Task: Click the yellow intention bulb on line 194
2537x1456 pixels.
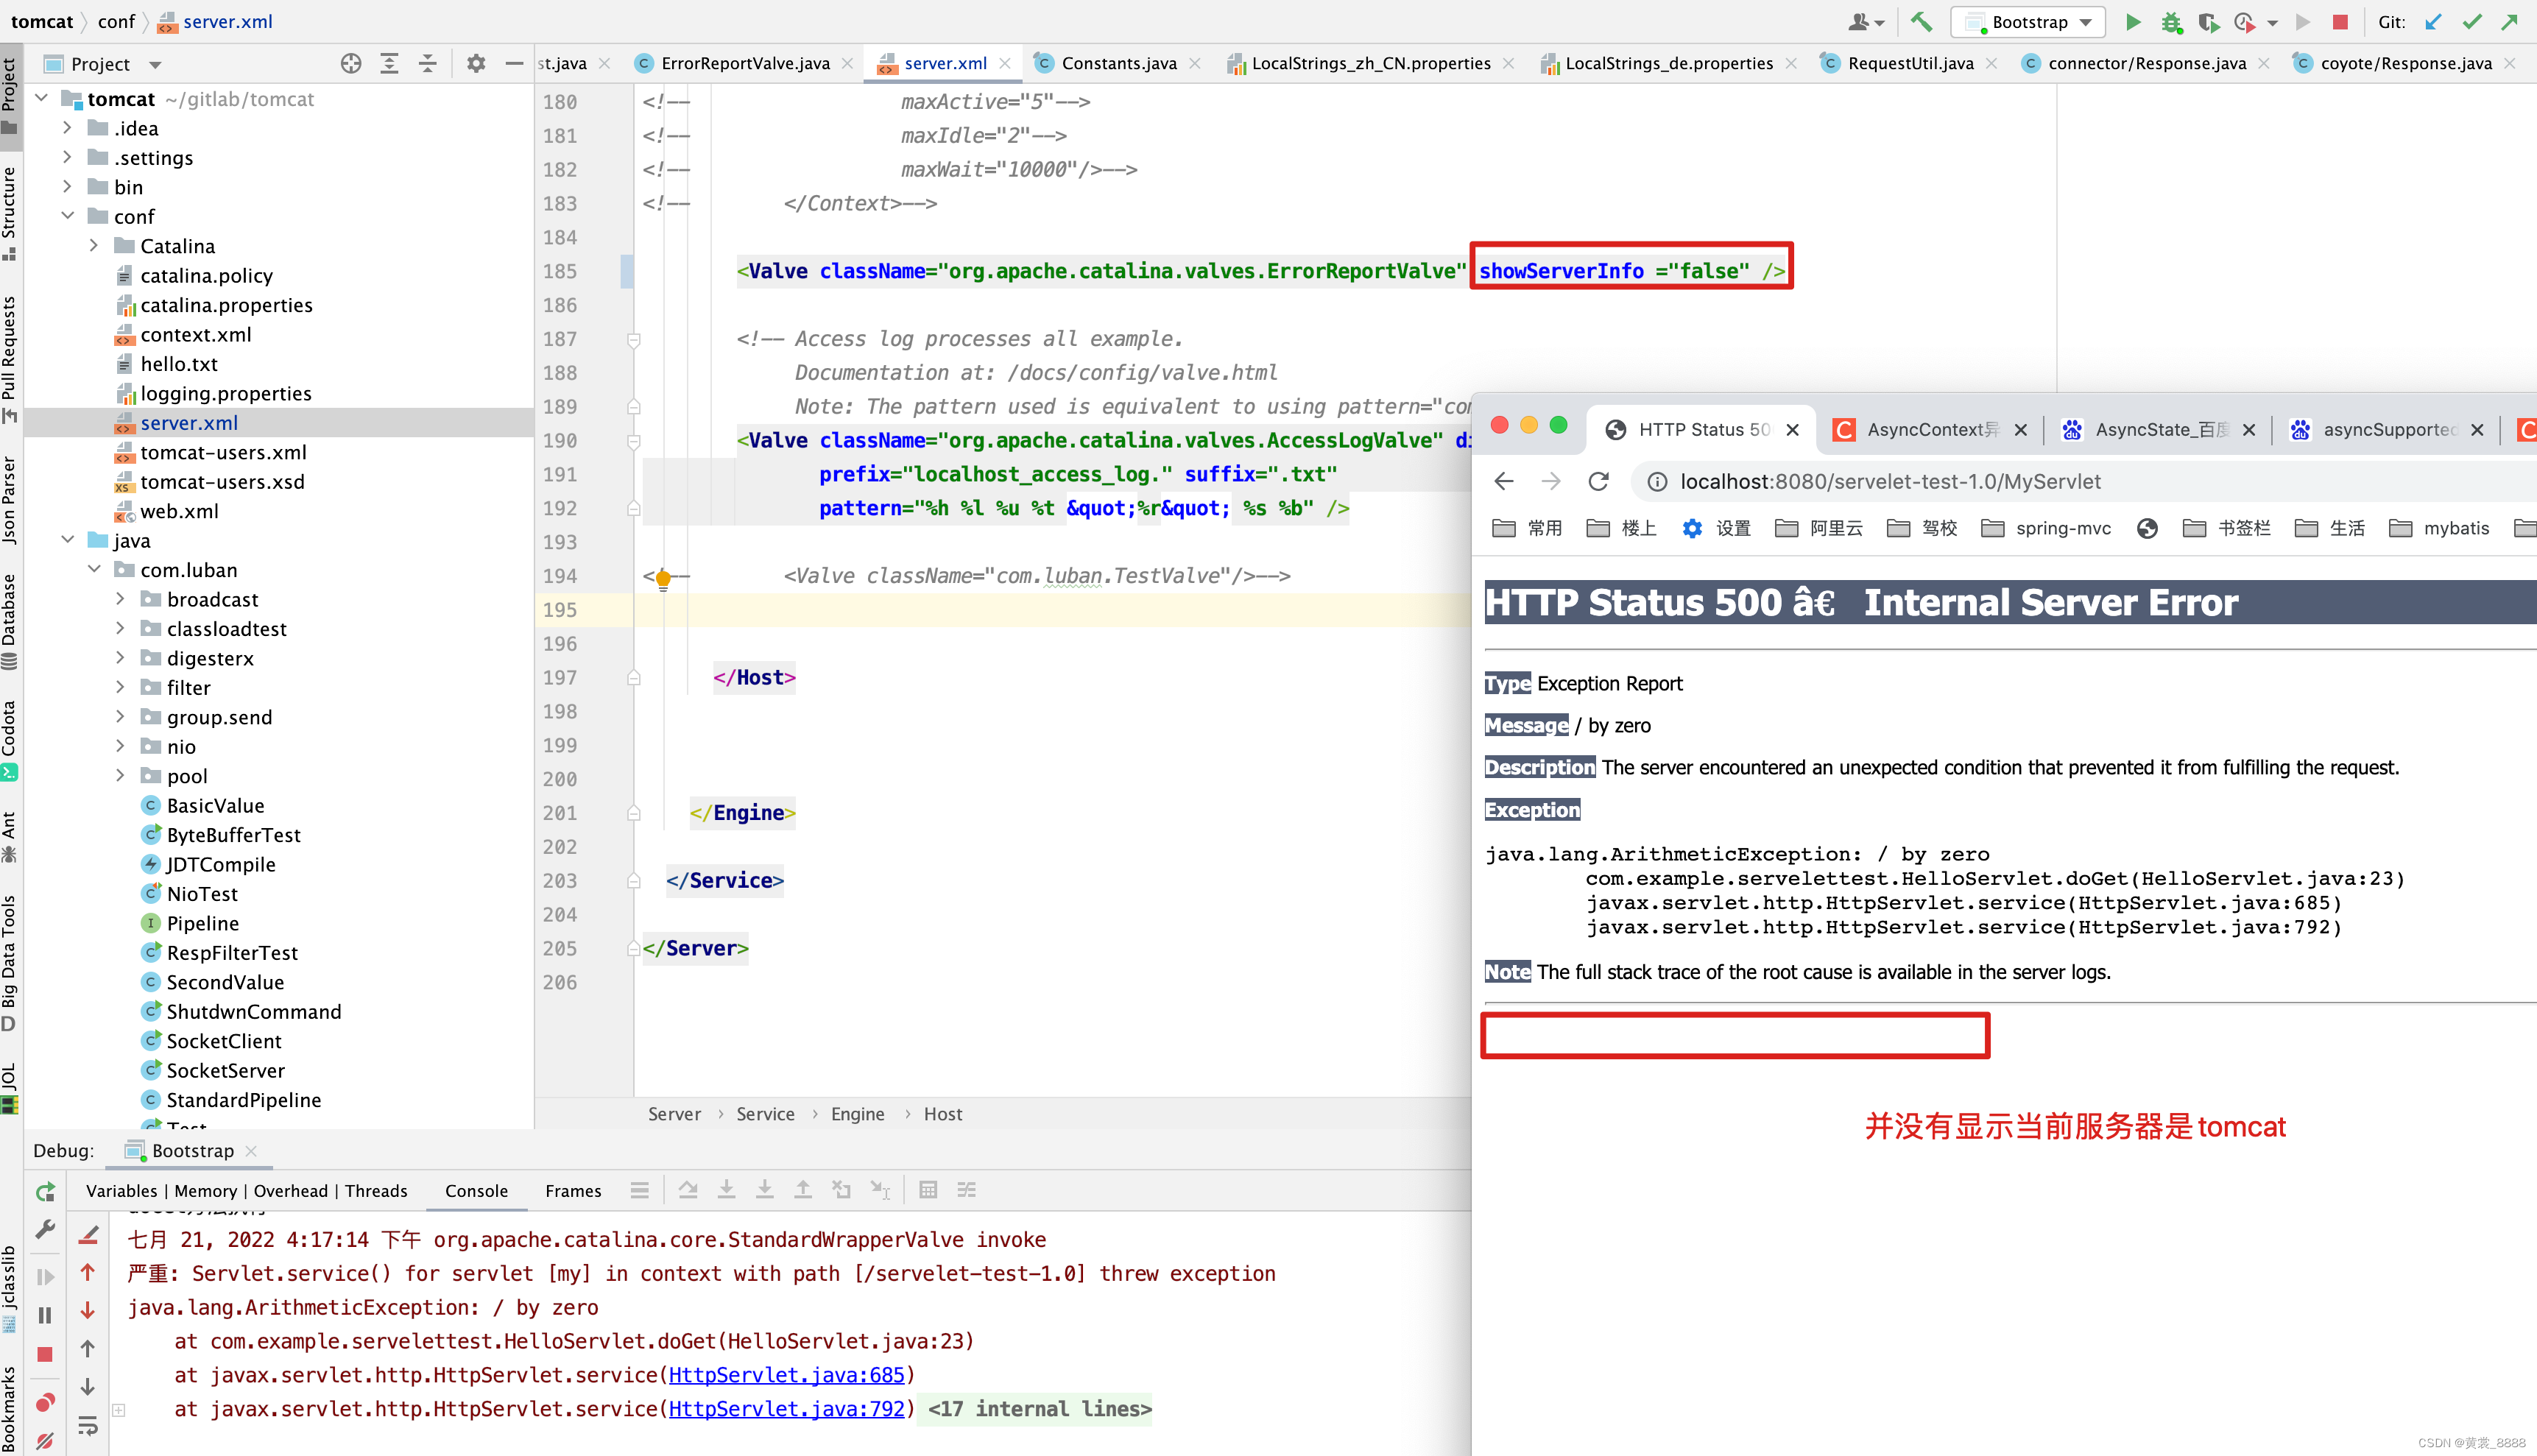Action: (663, 579)
